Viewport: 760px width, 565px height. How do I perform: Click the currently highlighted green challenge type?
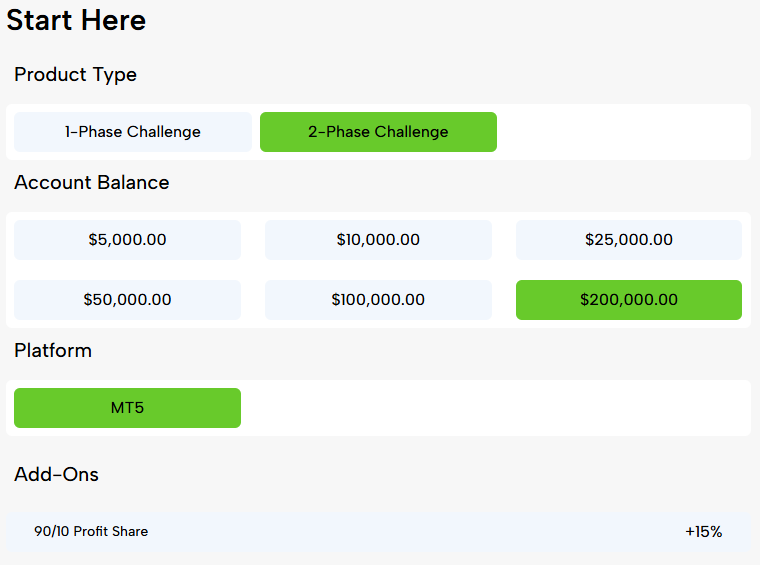pos(378,132)
